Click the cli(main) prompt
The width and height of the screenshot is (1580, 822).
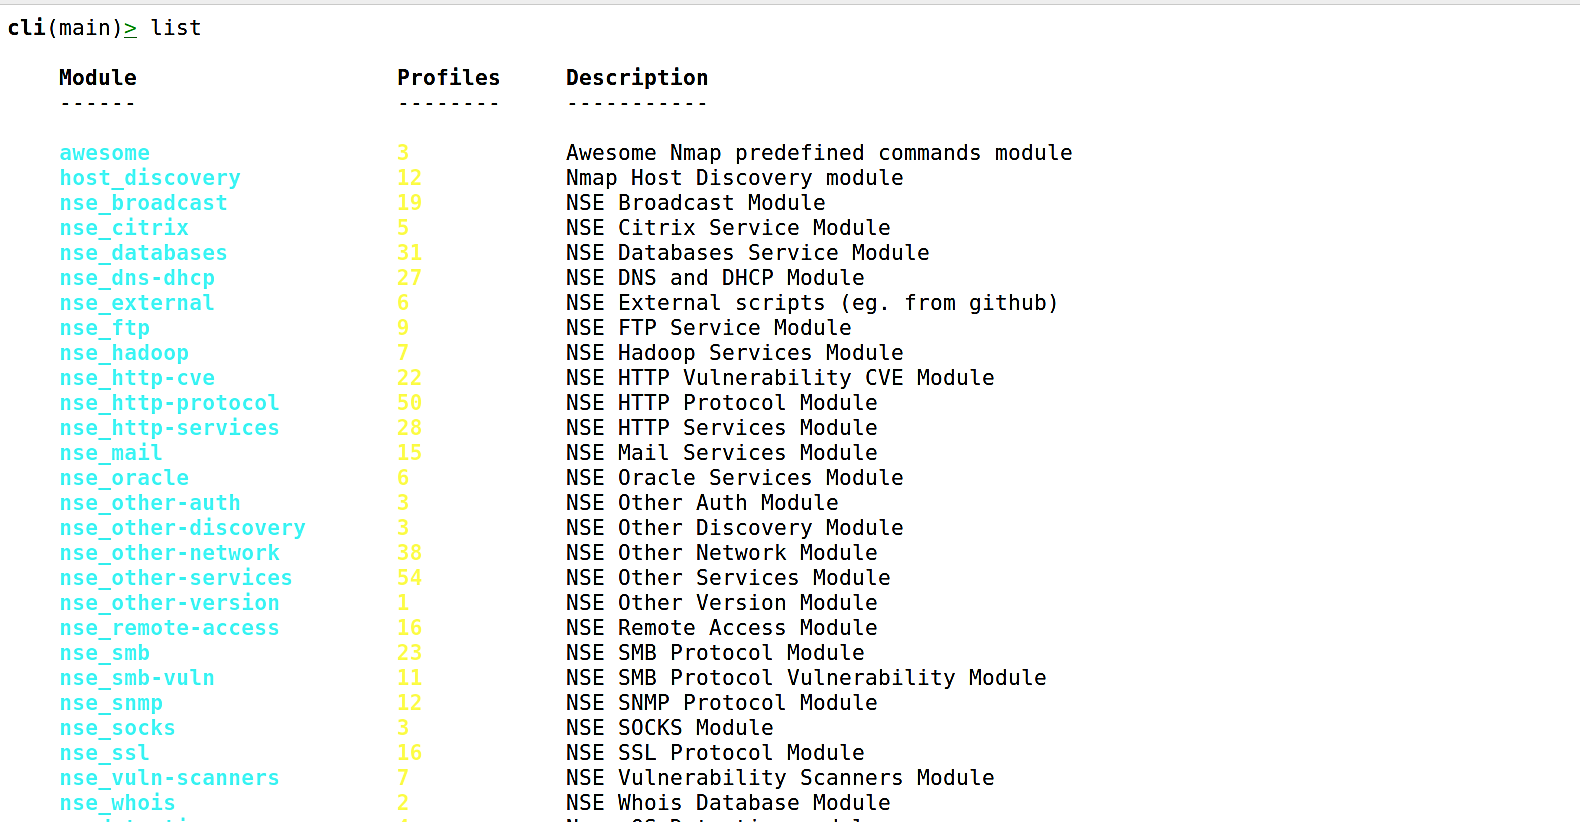71,28
